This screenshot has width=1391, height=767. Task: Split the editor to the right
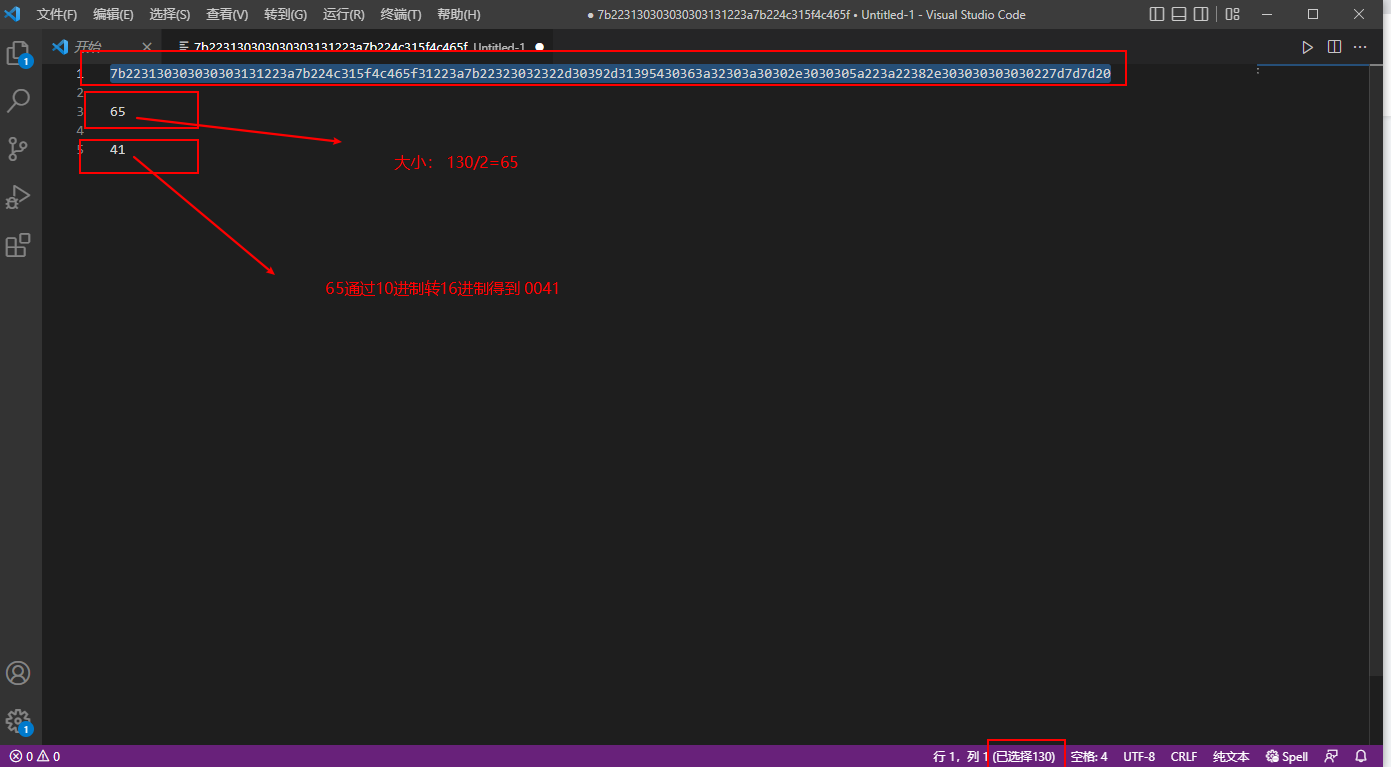(x=1334, y=47)
